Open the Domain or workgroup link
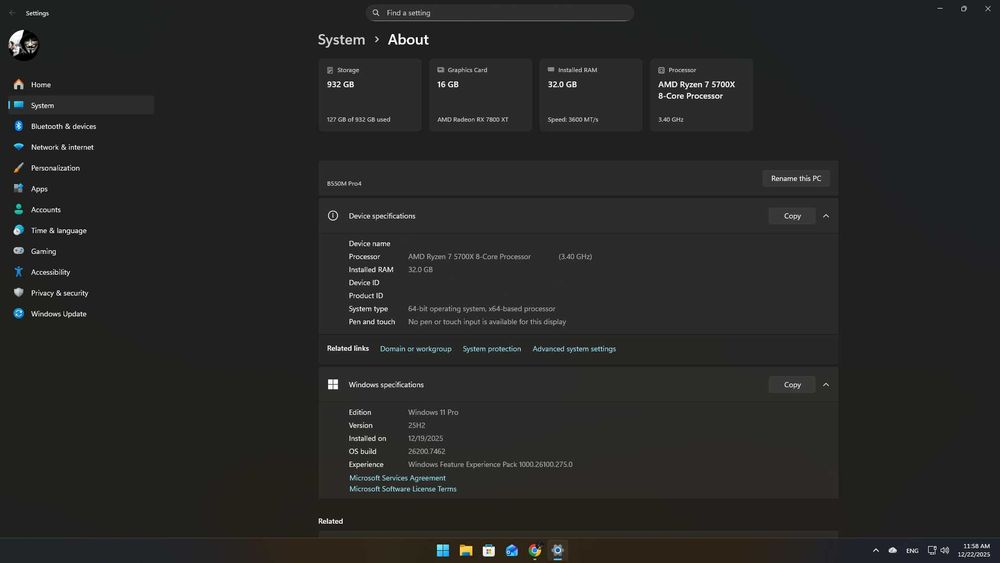This screenshot has height=563, width=1000. 416,349
